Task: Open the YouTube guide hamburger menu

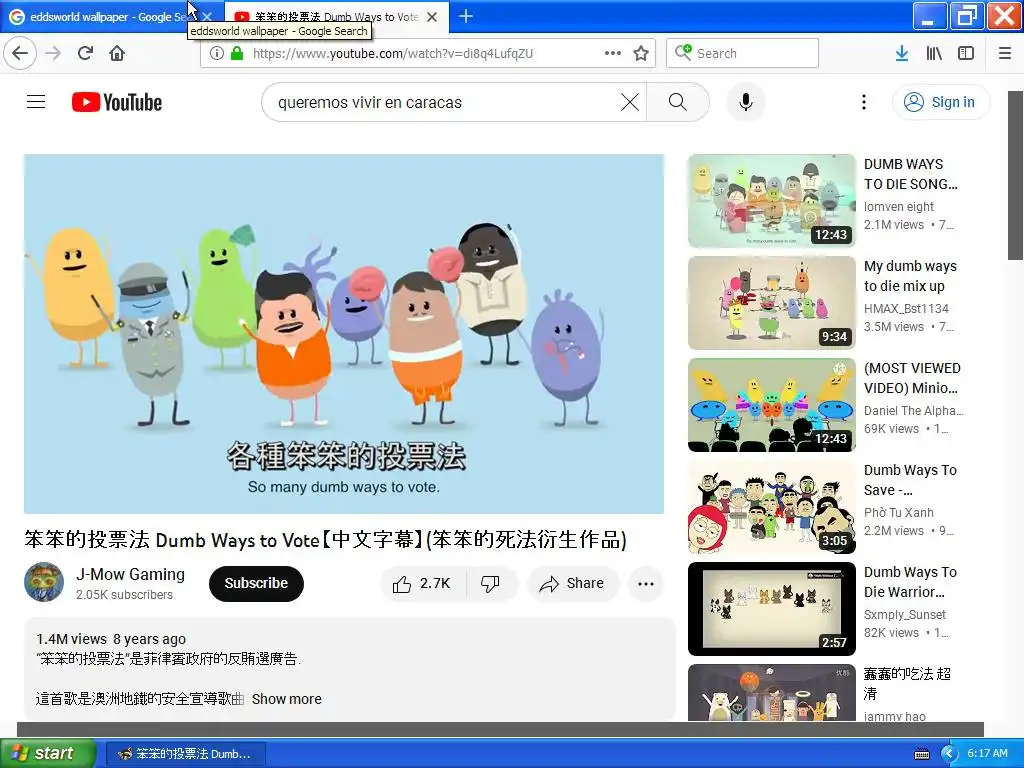Action: tap(36, 102)
